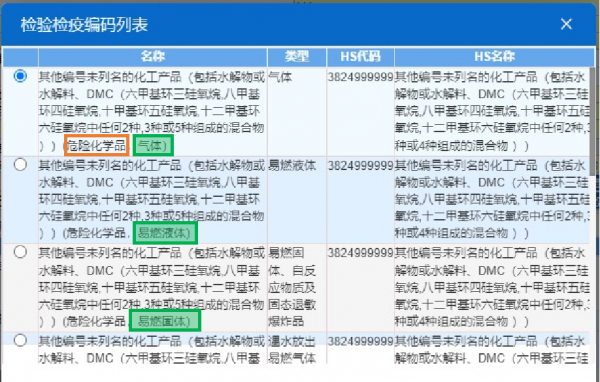This screenshot has width=600, height=382.
Task: Select the radio button for 气体 row
Action: point(20,76)
